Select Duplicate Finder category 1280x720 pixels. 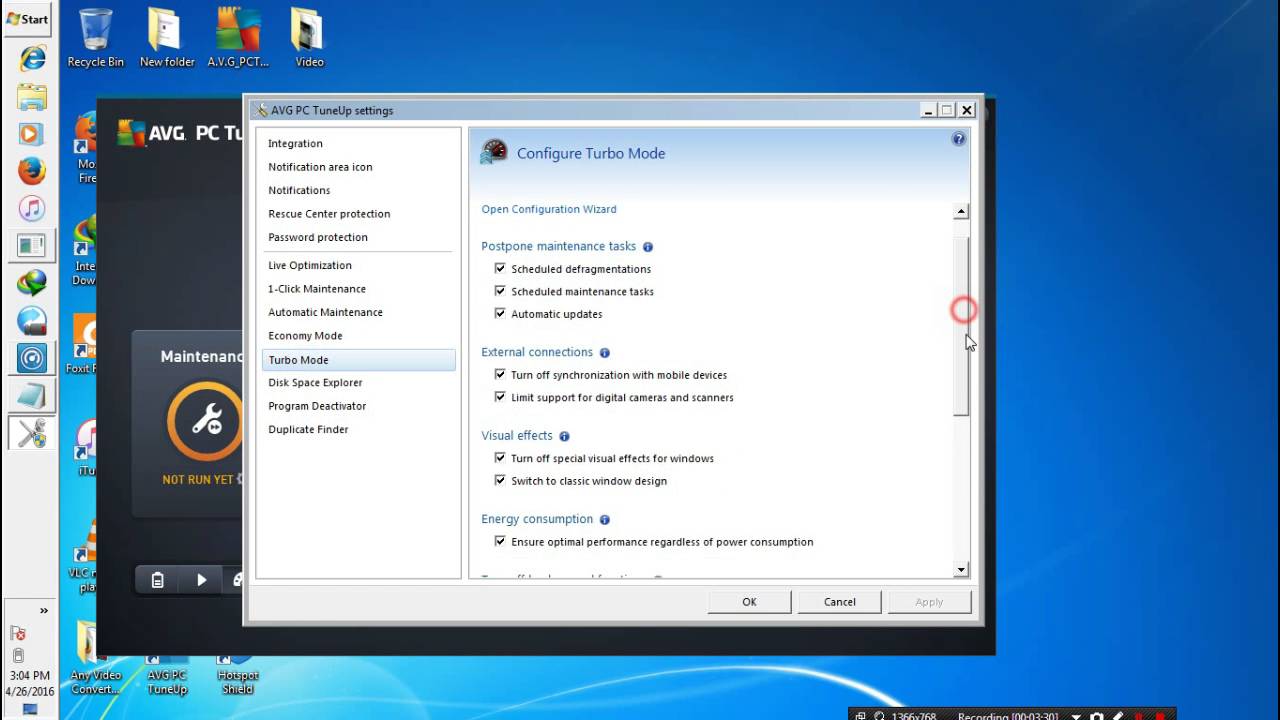tap(308, 430)
